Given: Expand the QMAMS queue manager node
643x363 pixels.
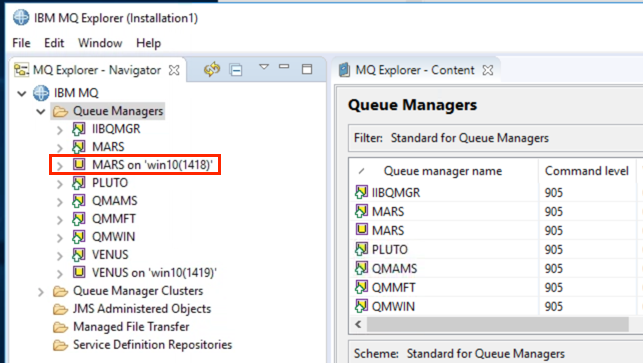Looking at the screenshot, I should coord(60,202).
